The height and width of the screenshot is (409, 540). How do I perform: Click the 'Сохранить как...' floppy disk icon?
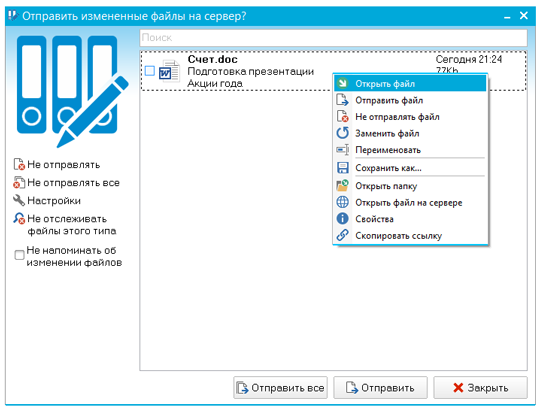[342, 168]
